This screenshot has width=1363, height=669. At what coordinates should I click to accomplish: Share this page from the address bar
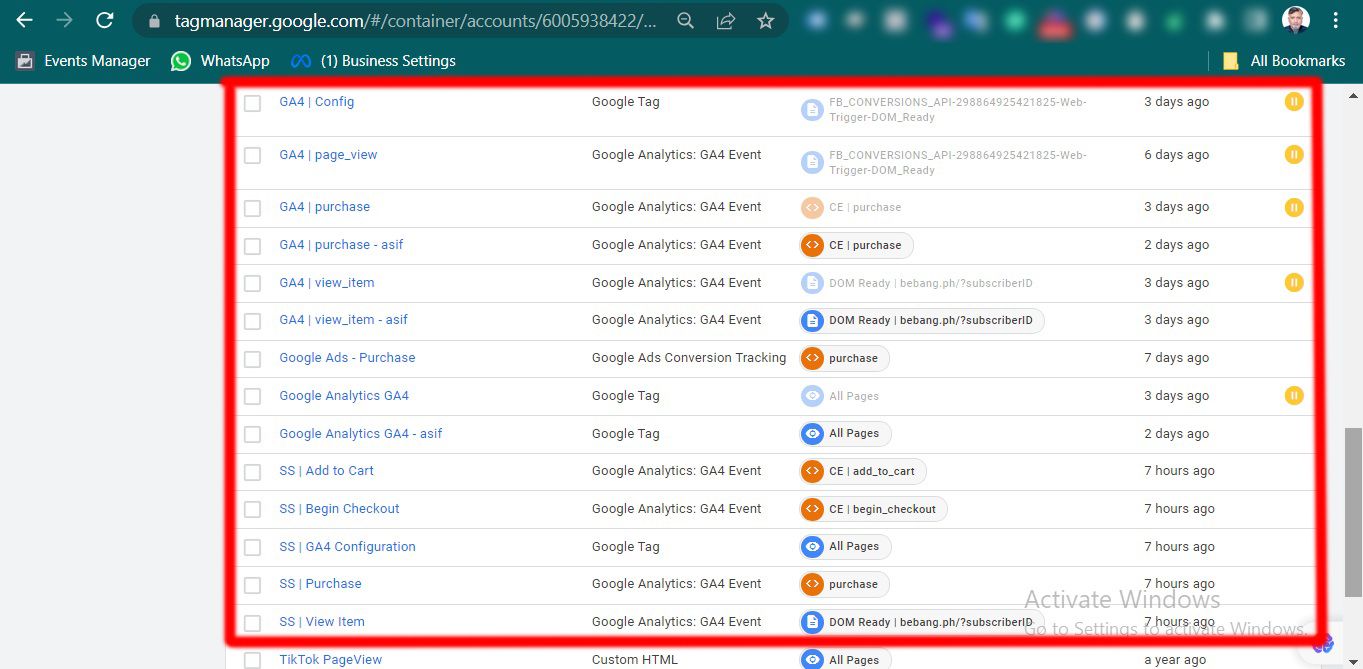[726, 20]
